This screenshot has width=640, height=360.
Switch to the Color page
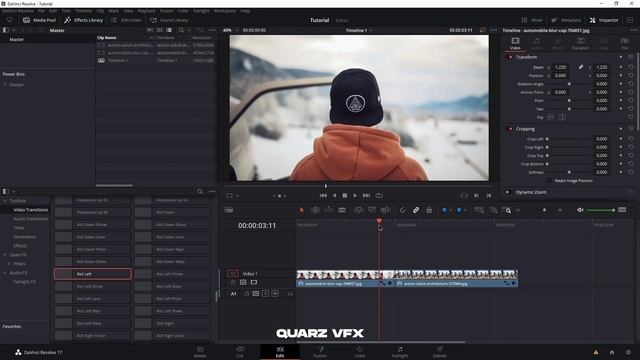pos(360,352)
